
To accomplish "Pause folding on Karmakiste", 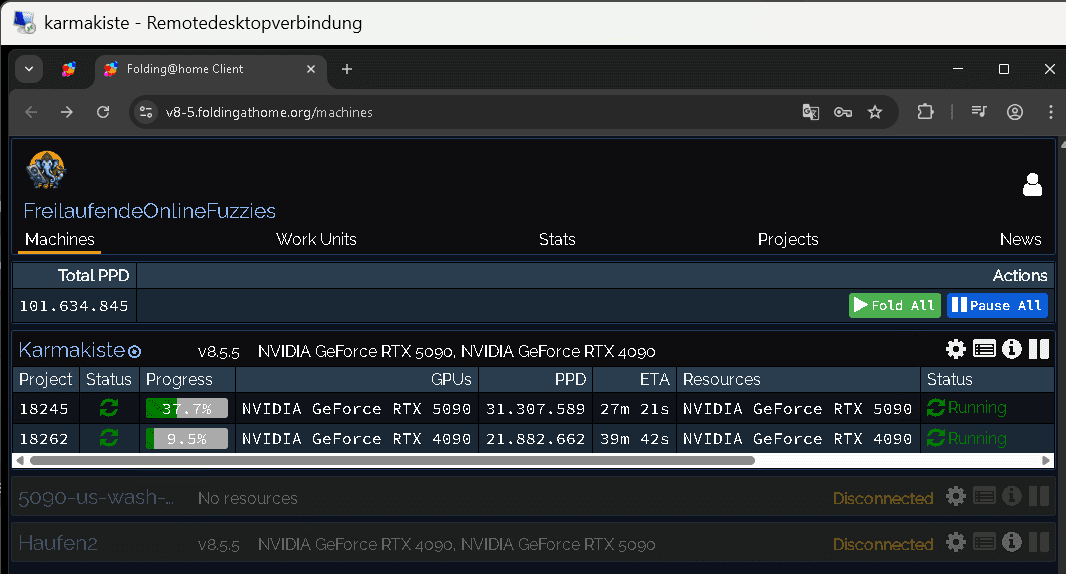I will [1039, 349].
